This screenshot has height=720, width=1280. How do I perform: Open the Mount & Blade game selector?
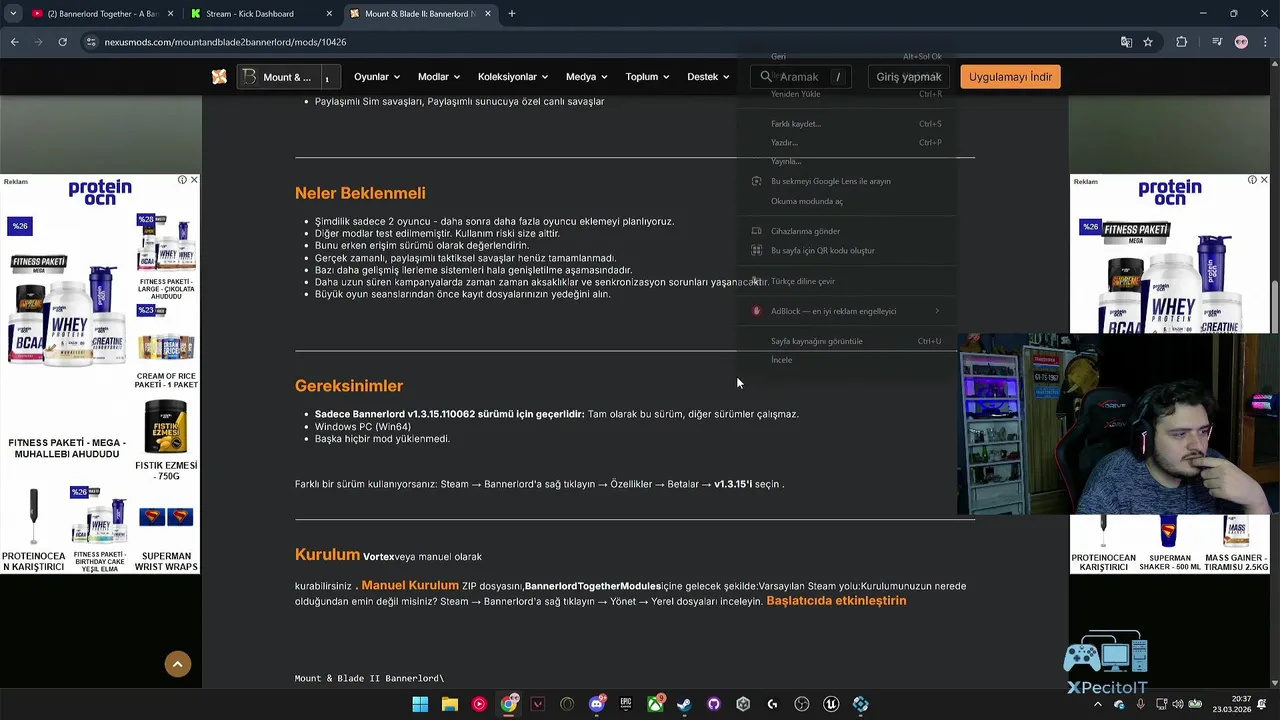[288, 77]
